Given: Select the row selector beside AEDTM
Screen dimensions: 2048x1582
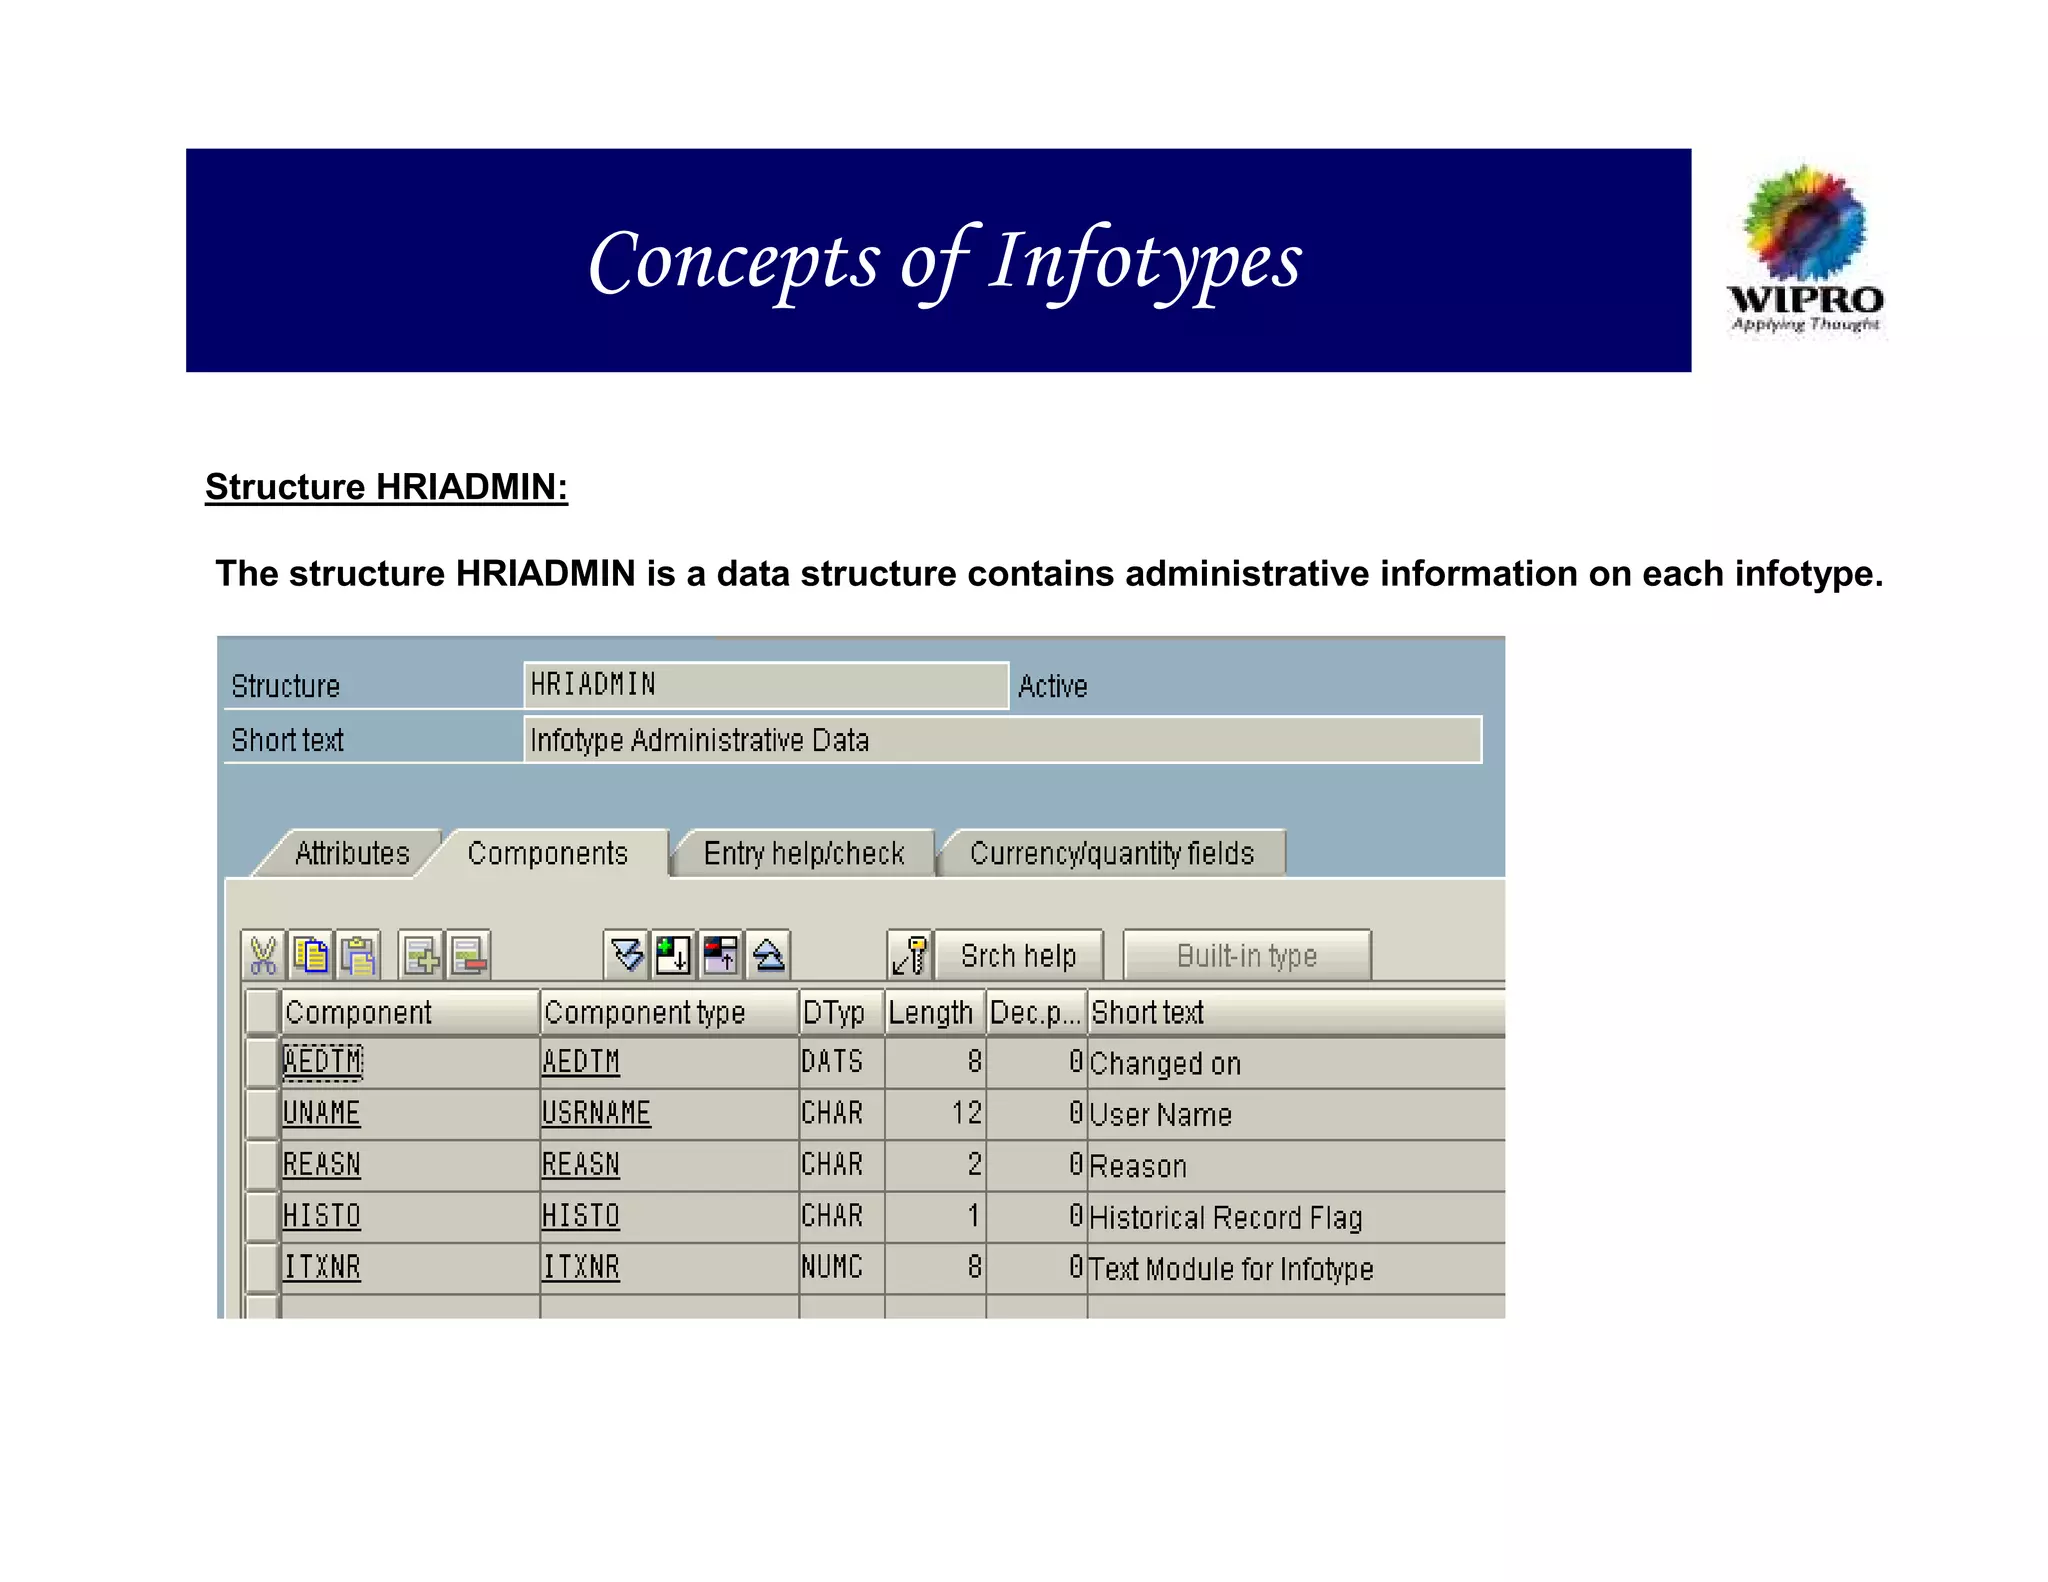Looking at the screenshot, I should point(261,1062).
